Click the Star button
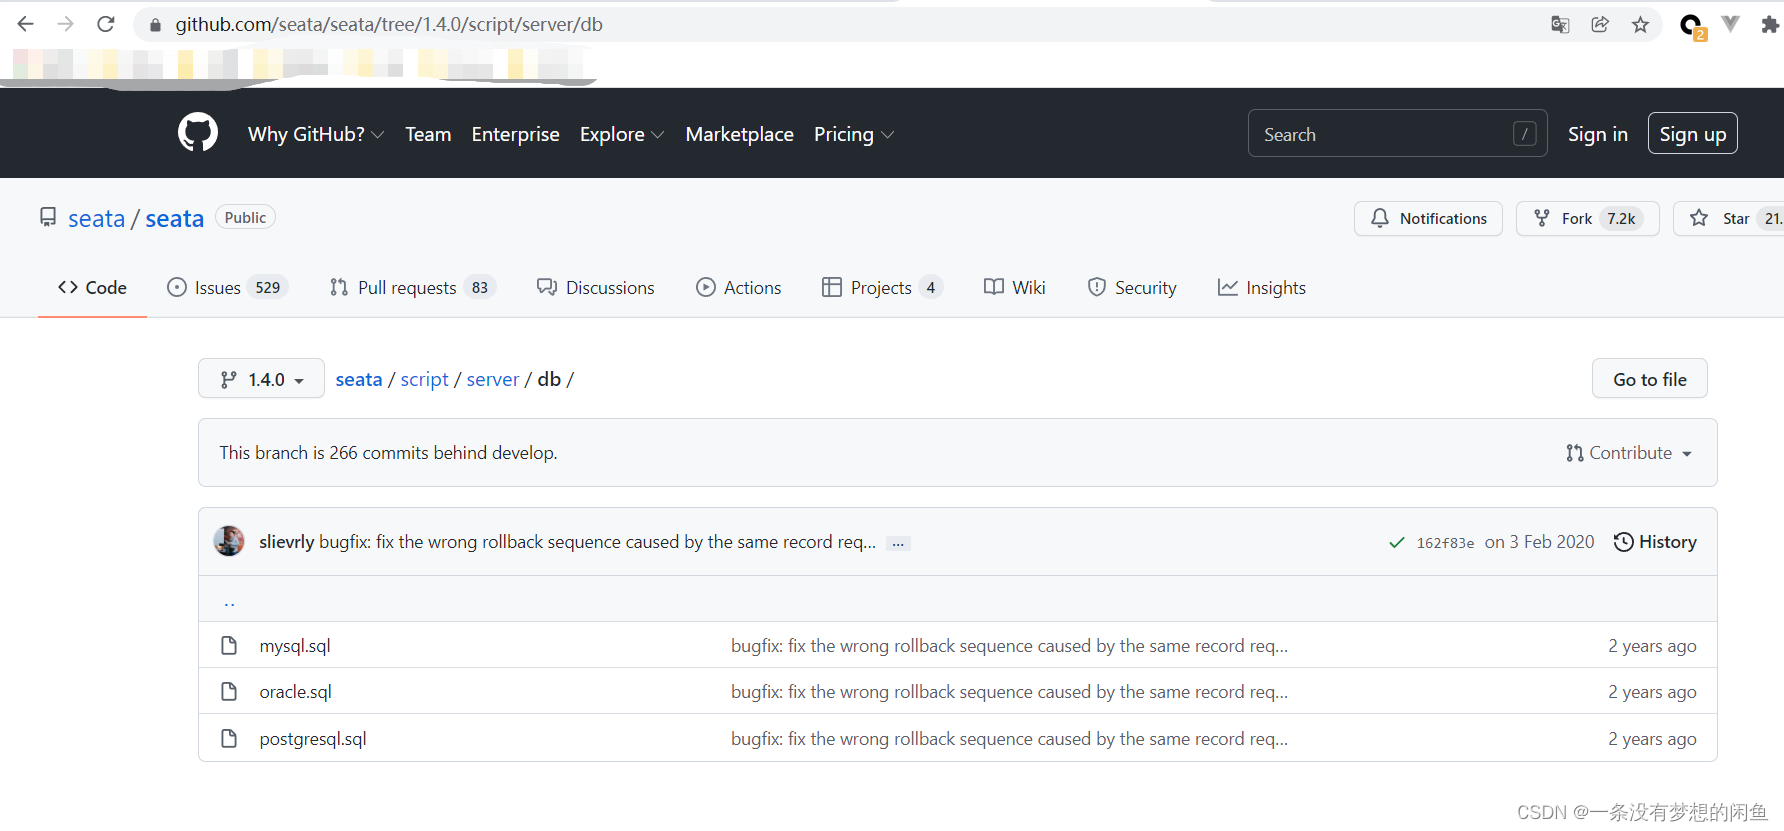Image resolution: width=1784 pixels, height=831 pixels. (x=1729, y=218)
